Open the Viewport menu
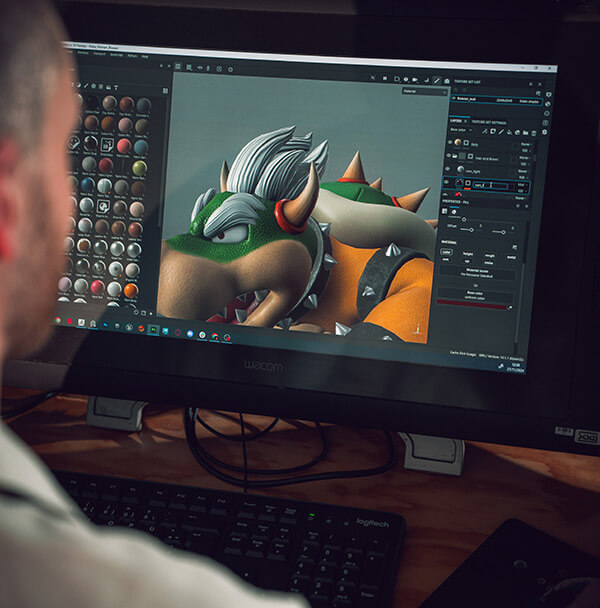Image resolution: width=600 pixels, height=608 pixels. (99, 54)
